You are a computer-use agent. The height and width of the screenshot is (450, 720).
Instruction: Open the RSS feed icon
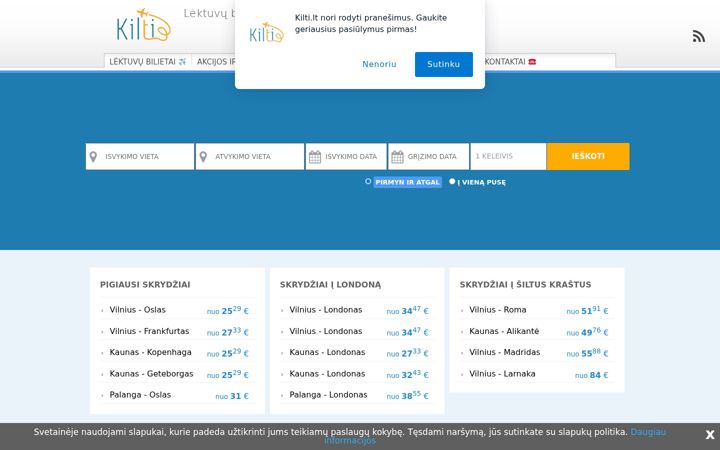click(699, 36)
